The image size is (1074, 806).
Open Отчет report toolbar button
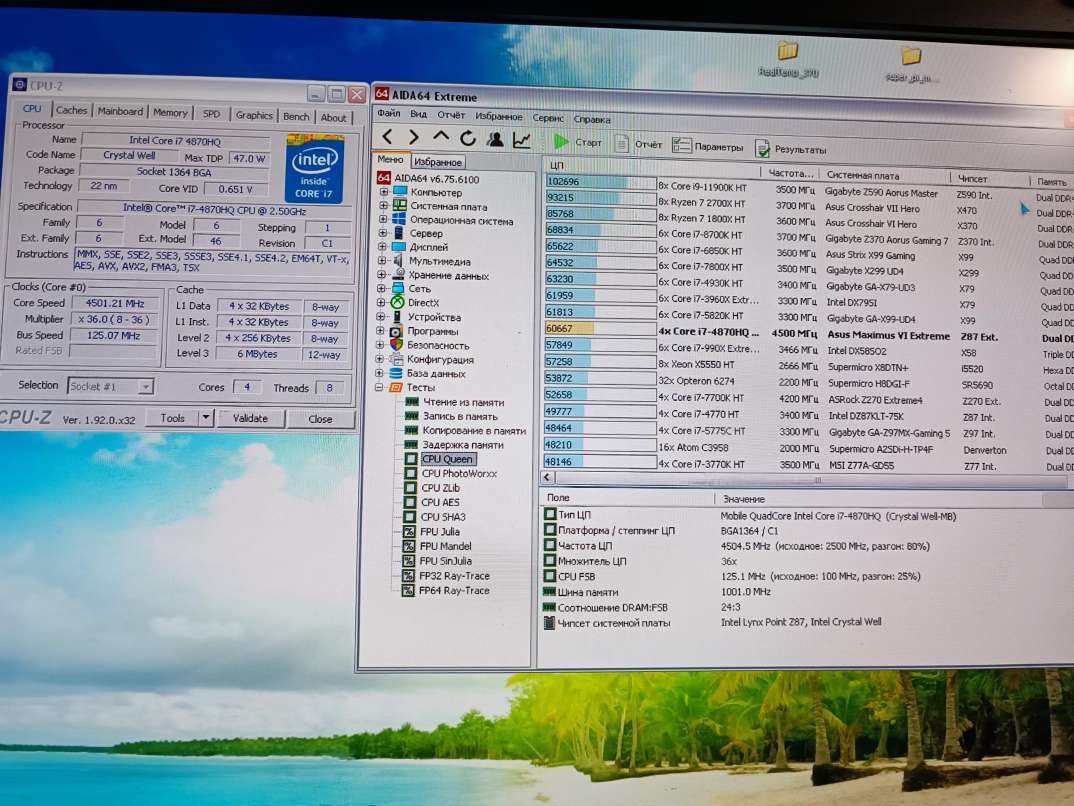click(638, 144)
